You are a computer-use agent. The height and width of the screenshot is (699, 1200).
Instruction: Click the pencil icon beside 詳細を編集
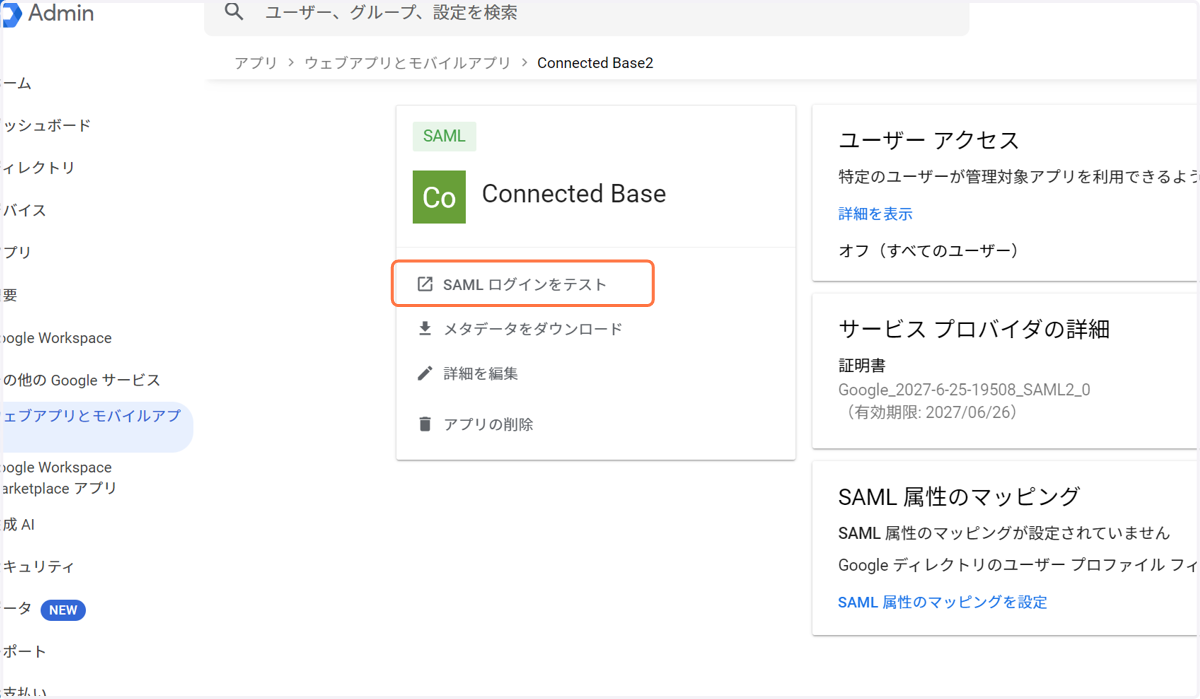point(425,373)
